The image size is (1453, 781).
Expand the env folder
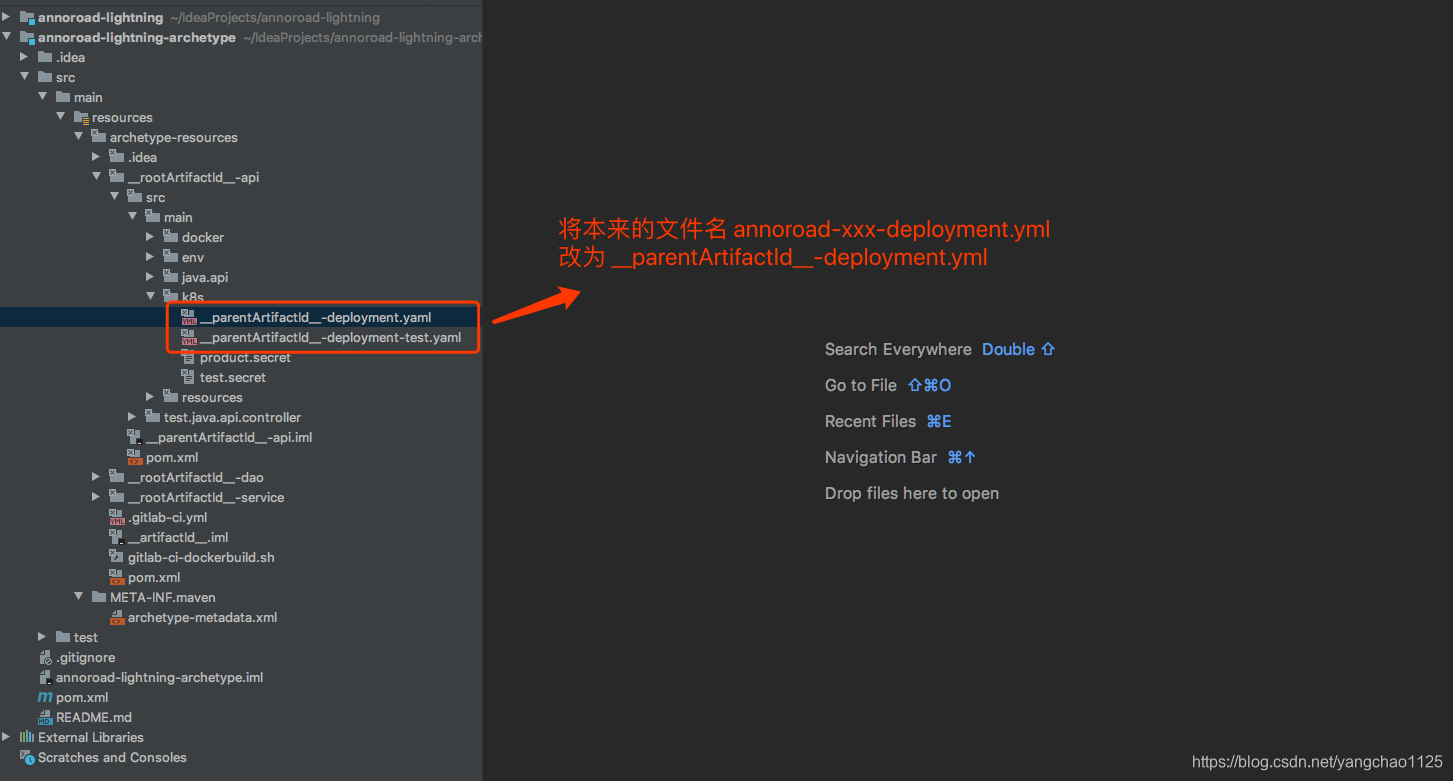click(x=151, y=257)
